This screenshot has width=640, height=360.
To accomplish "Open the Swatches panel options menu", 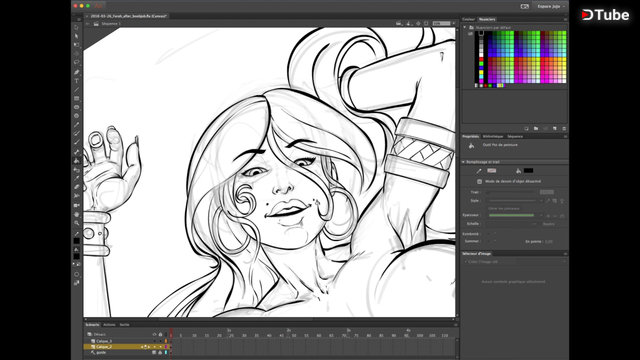I will pos(565,19).
